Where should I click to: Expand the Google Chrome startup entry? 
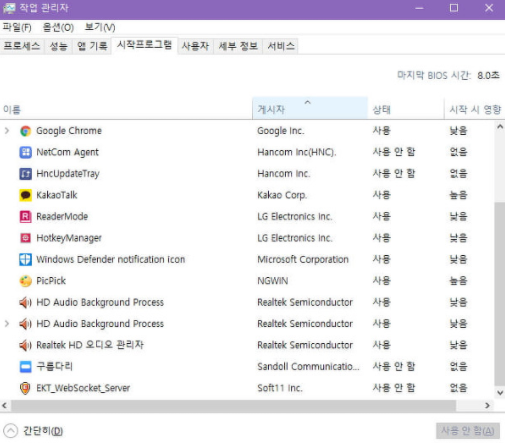pyautogui.click(x=7, y=131)
